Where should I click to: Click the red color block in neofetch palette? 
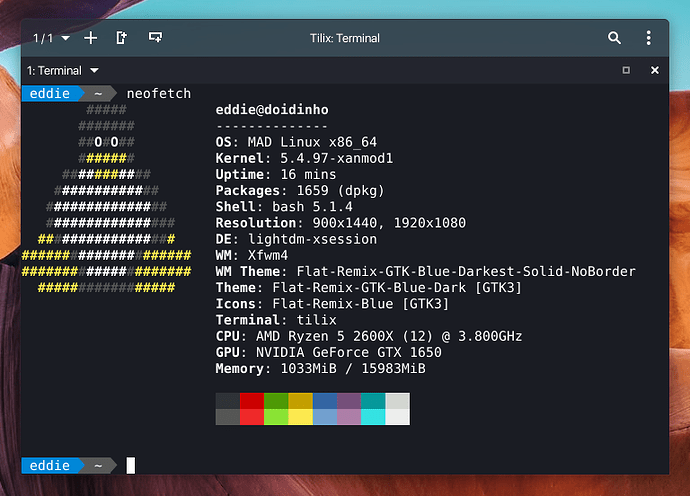tap(252, 409)
